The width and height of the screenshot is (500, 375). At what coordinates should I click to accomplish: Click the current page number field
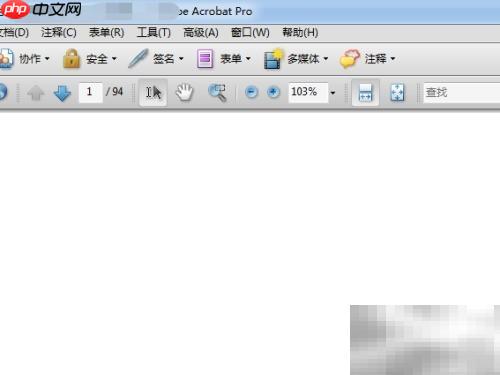point(90,92)
